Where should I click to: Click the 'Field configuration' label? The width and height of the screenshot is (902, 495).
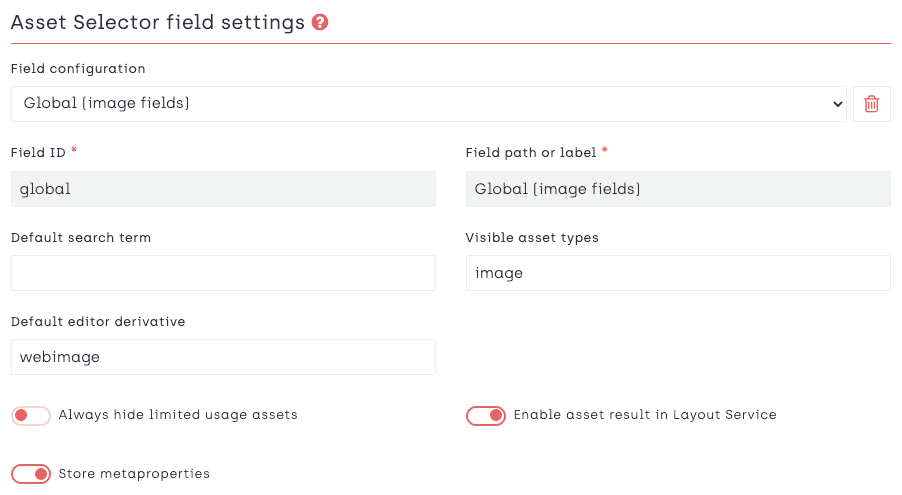(78, 69)
